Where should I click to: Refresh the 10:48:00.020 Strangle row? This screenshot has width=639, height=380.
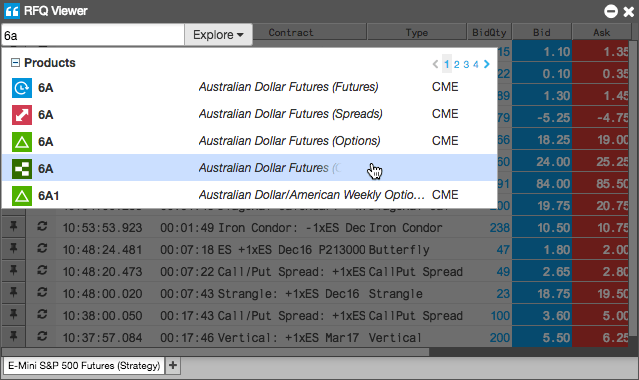42,293
